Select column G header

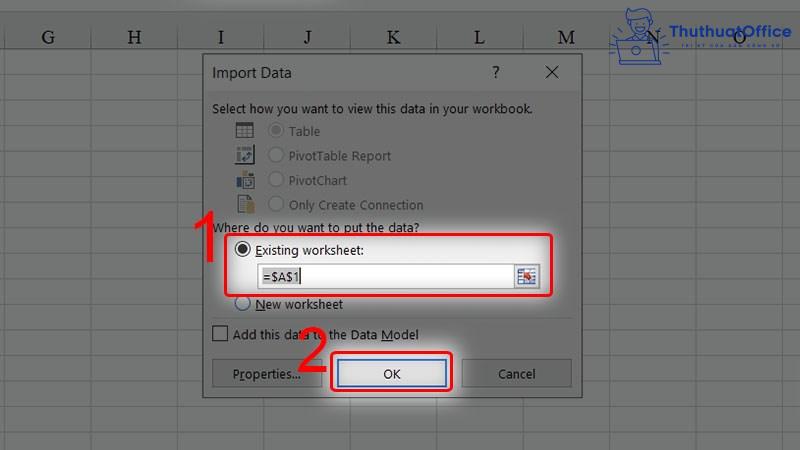[48, 37]
